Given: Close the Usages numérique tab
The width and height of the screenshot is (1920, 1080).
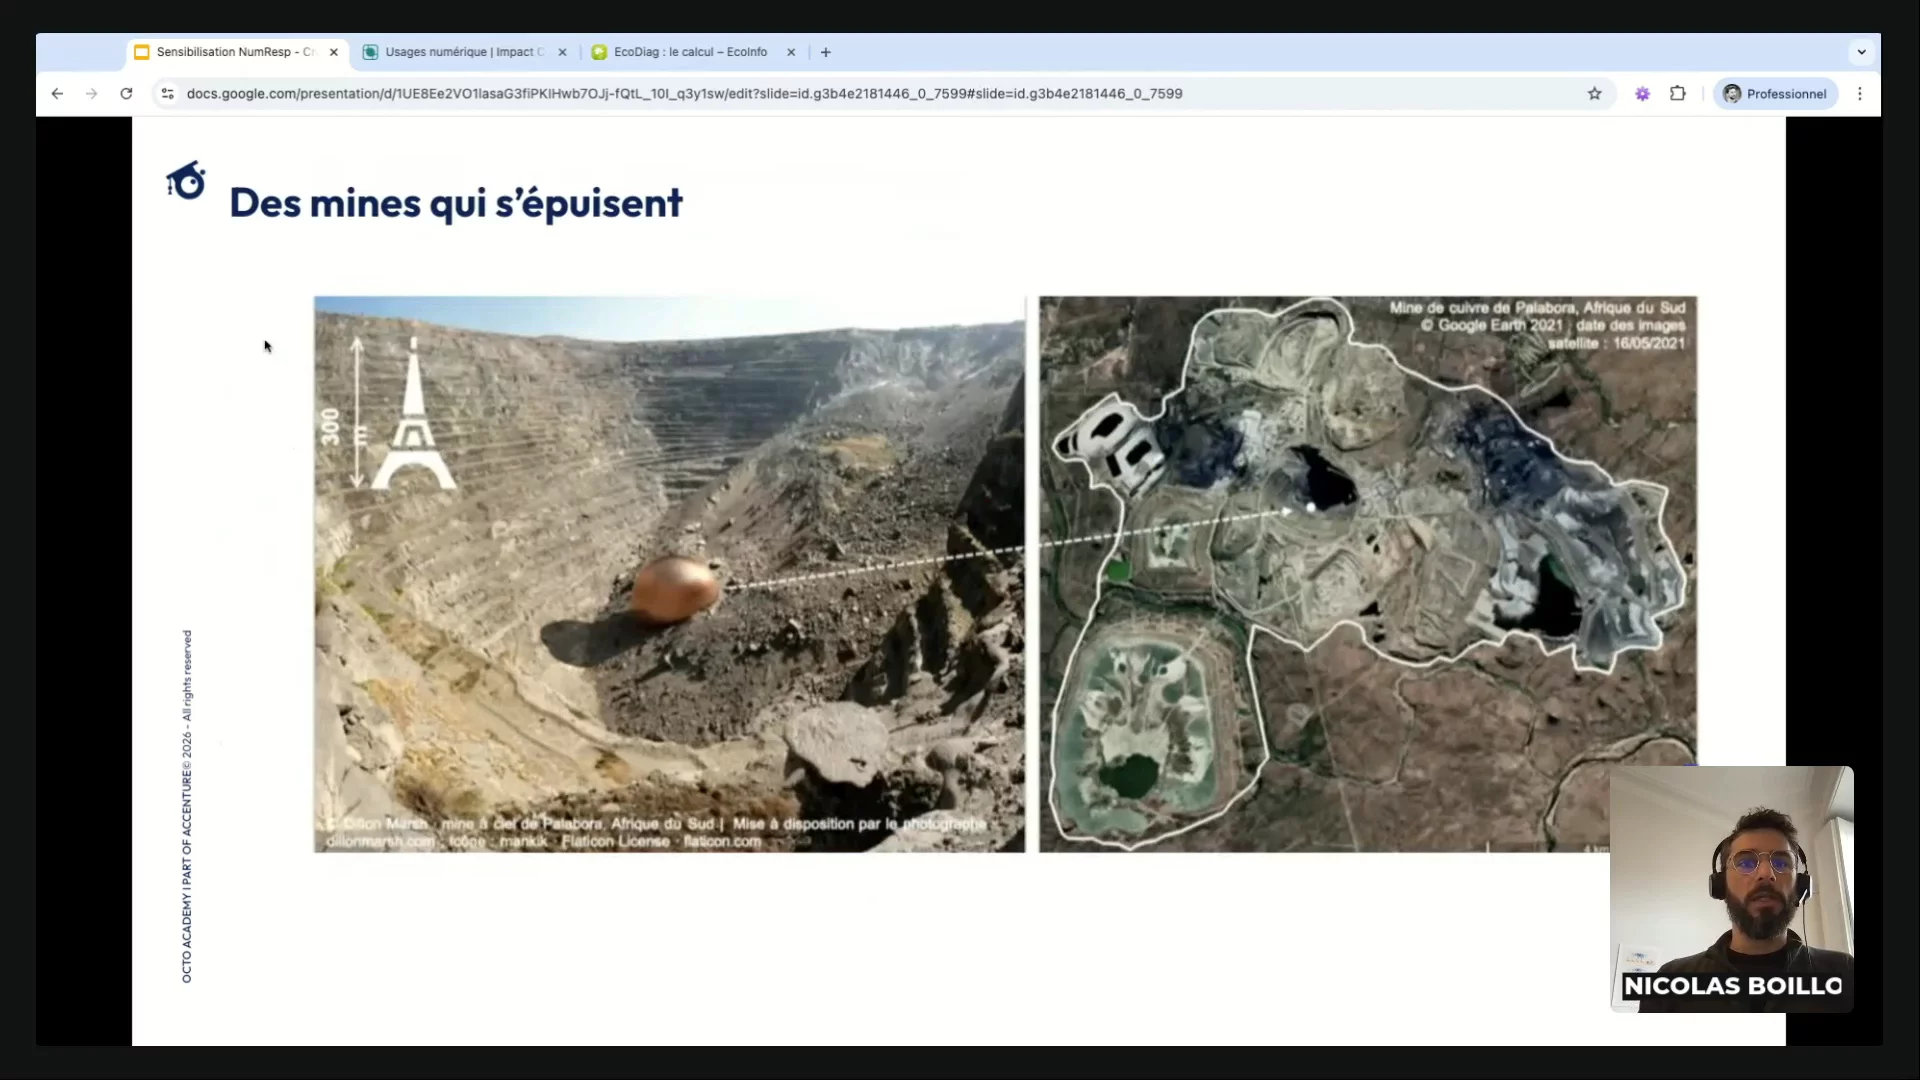Looking at the screenshot, I should tap(562, 52).
